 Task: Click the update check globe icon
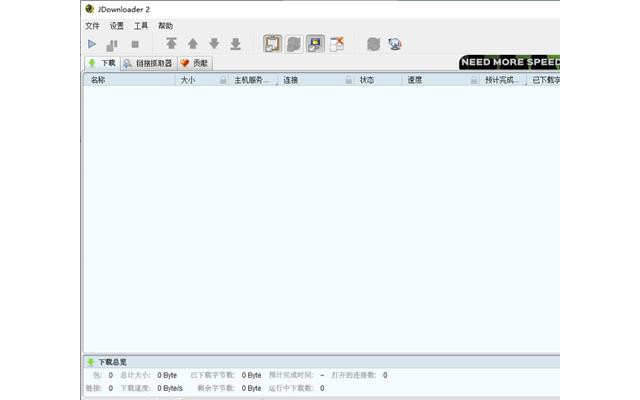(x=395, y=44)
